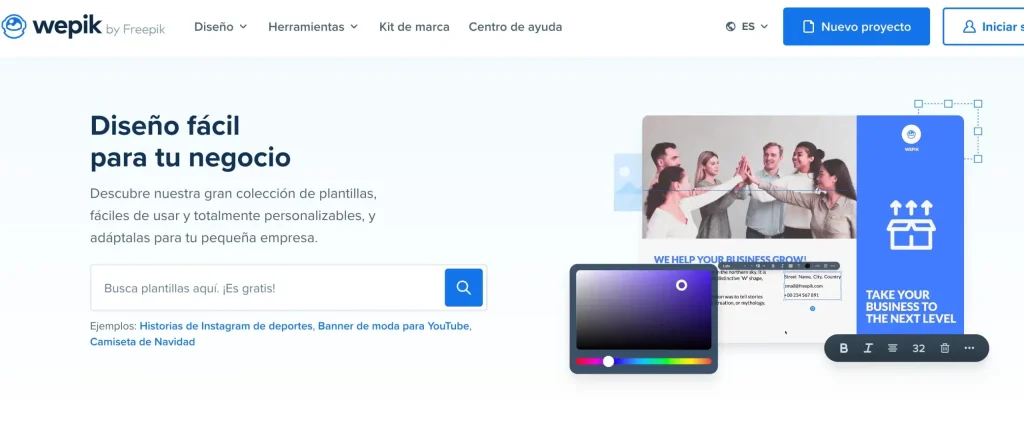Image resolution: width=1024 pixels, height=433 pixels.
Task: Click the 'Diseño fácil para tu negocio' heading
Action: click(x=190, y=142)
